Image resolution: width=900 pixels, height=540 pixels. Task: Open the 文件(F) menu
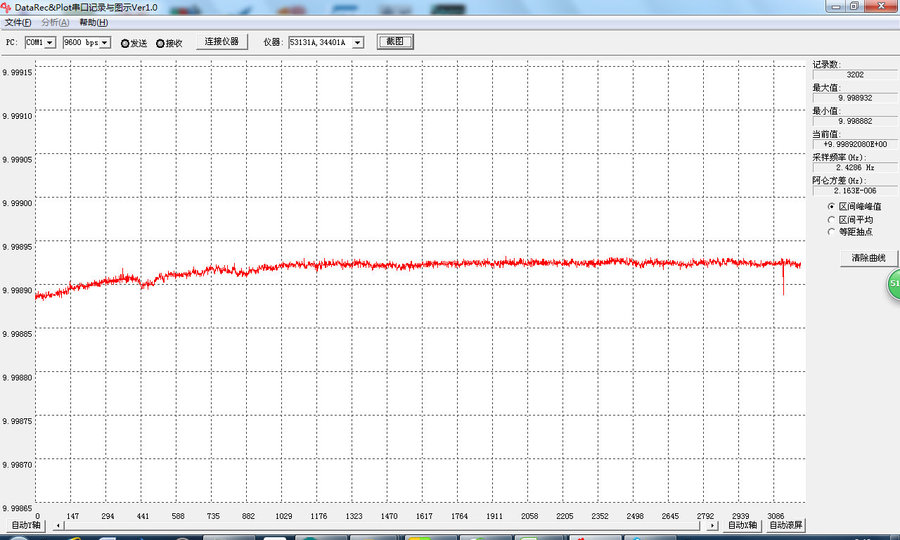[x=18, y=22]
